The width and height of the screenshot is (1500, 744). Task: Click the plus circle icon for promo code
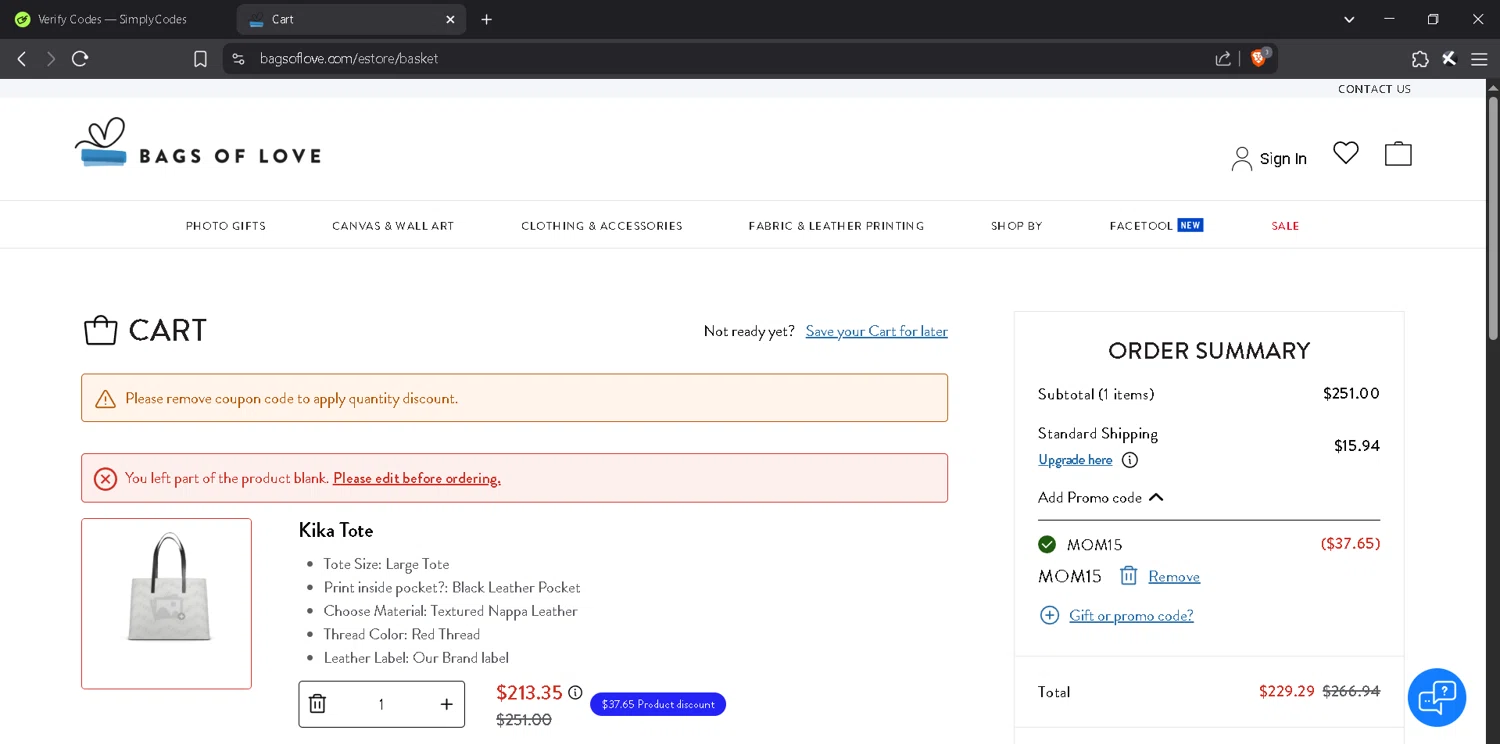click(1049, 615)
